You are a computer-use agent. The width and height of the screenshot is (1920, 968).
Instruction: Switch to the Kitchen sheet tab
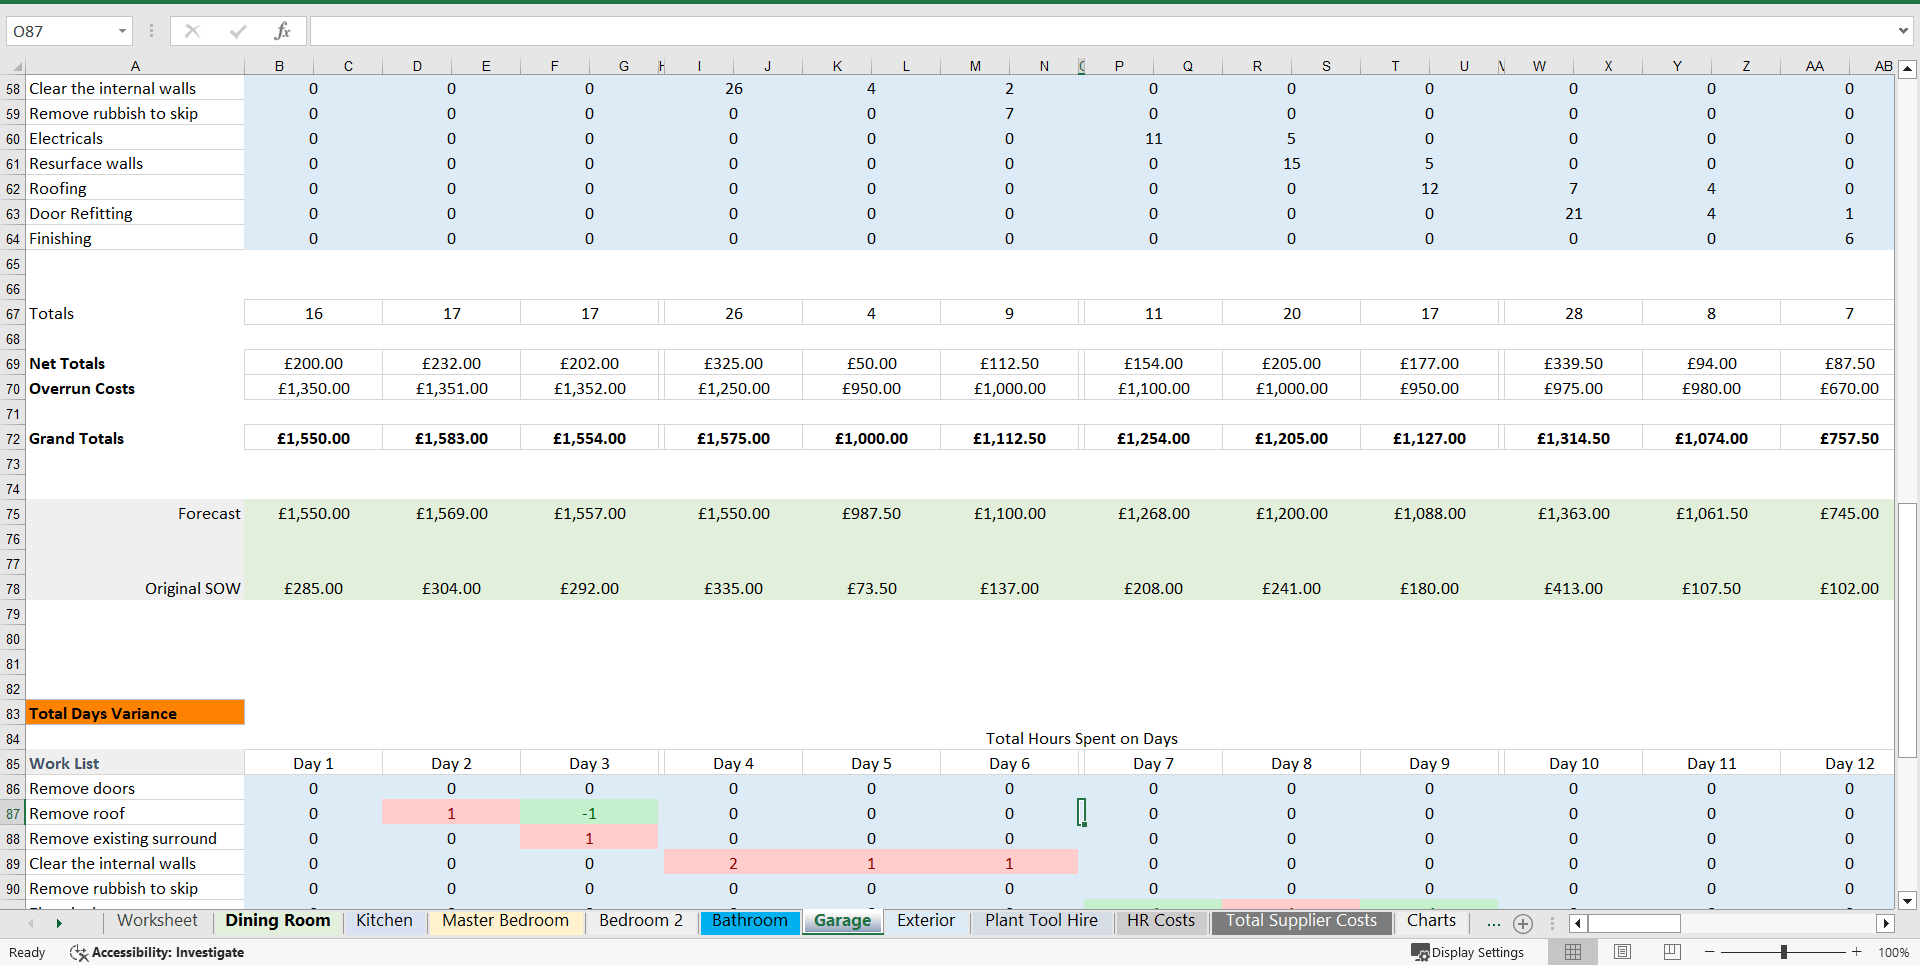[x=384, y=921]
